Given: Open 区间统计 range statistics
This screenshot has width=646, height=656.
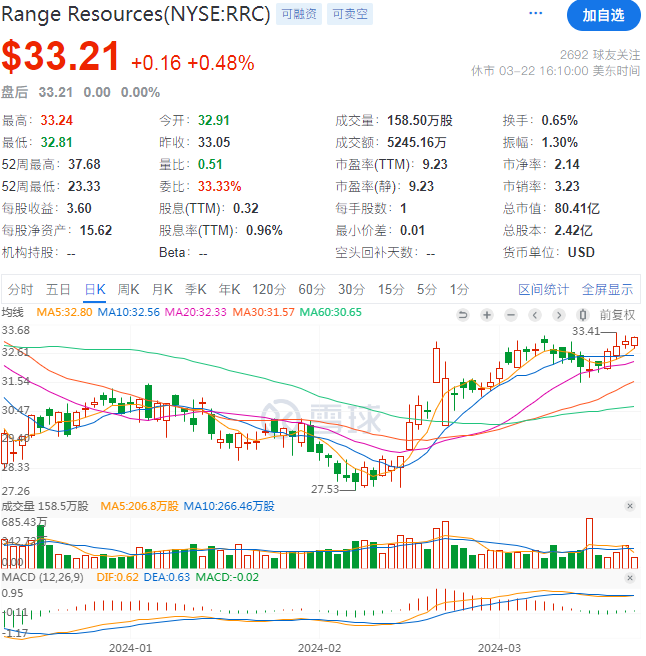Looking at the screenshot, I should click(543, 289).
